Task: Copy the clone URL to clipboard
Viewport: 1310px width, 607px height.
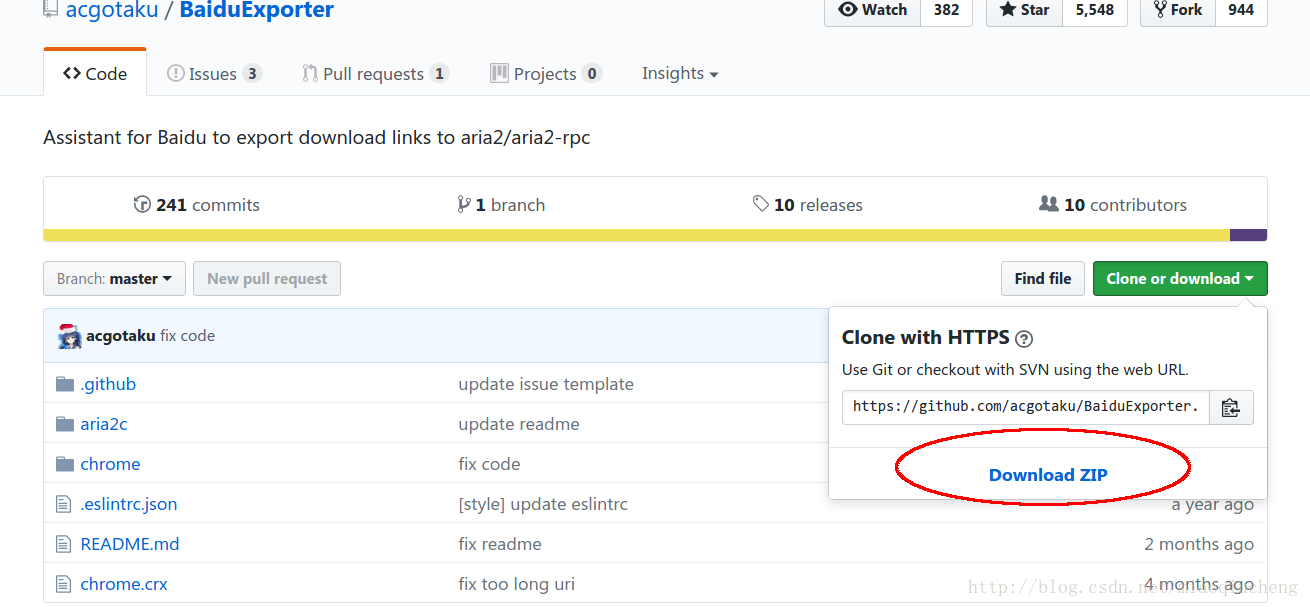Action: pos(1230,407)
